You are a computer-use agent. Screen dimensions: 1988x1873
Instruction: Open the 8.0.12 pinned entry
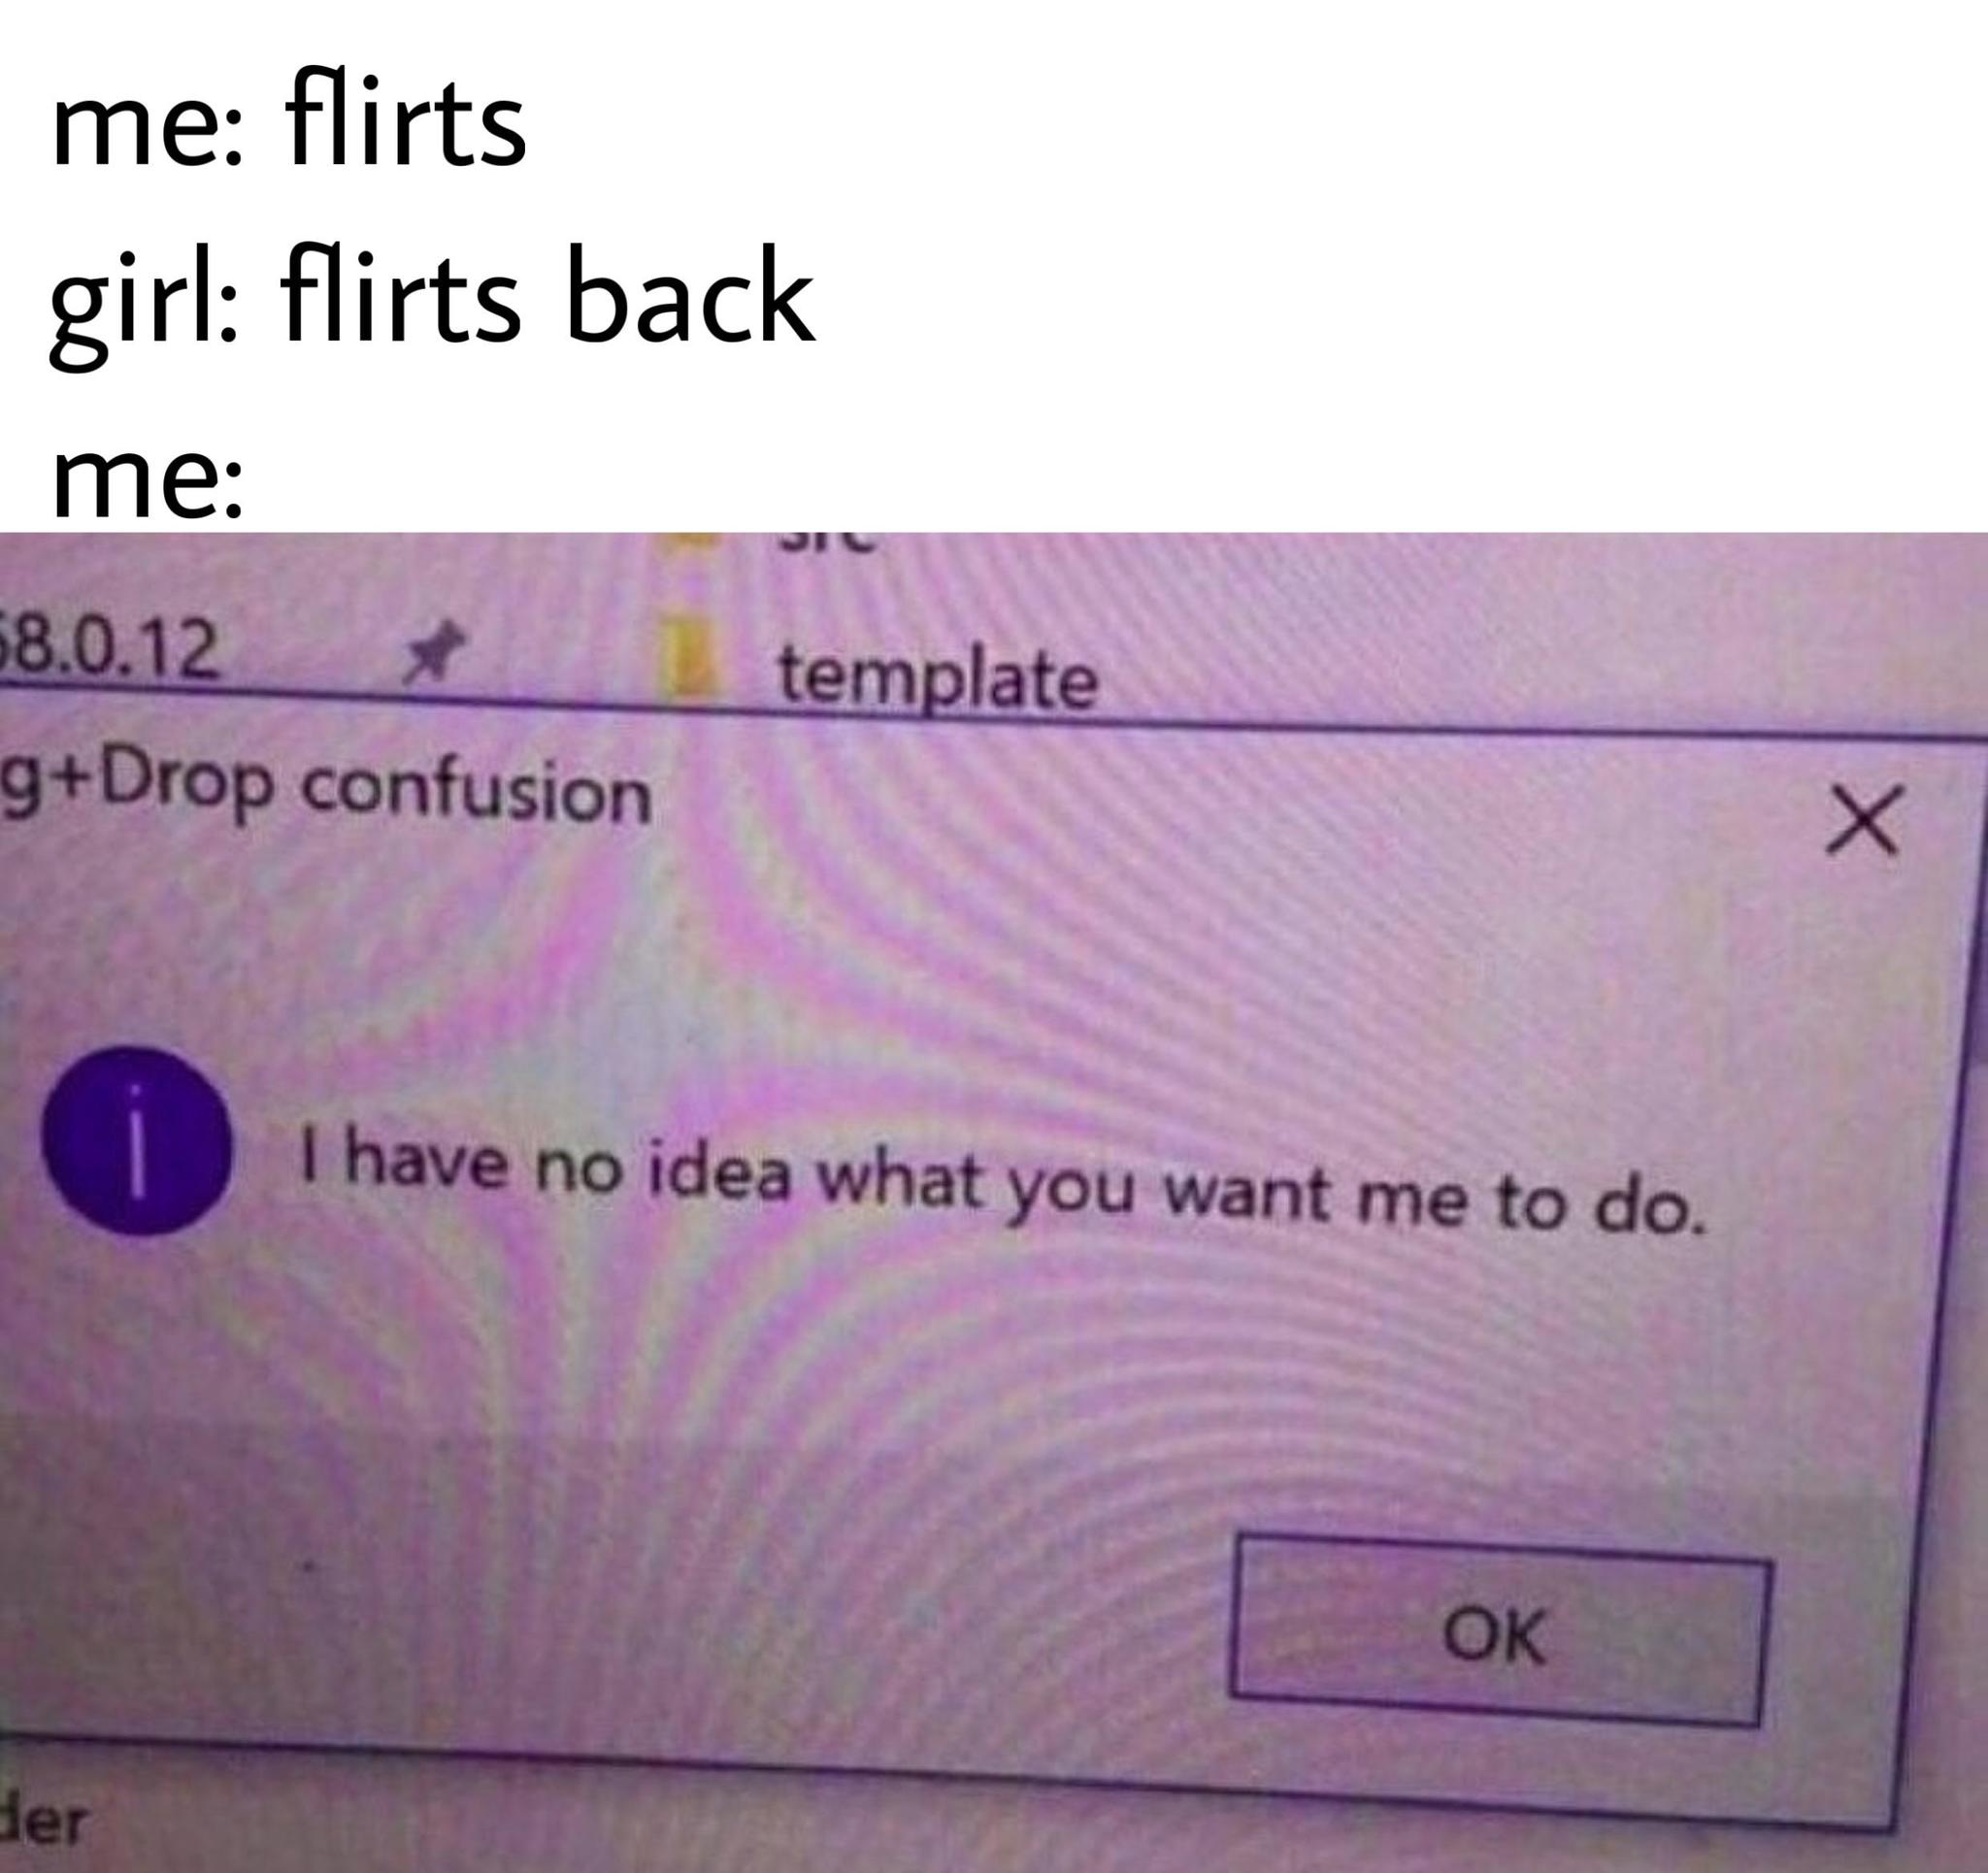coord(110,647)
